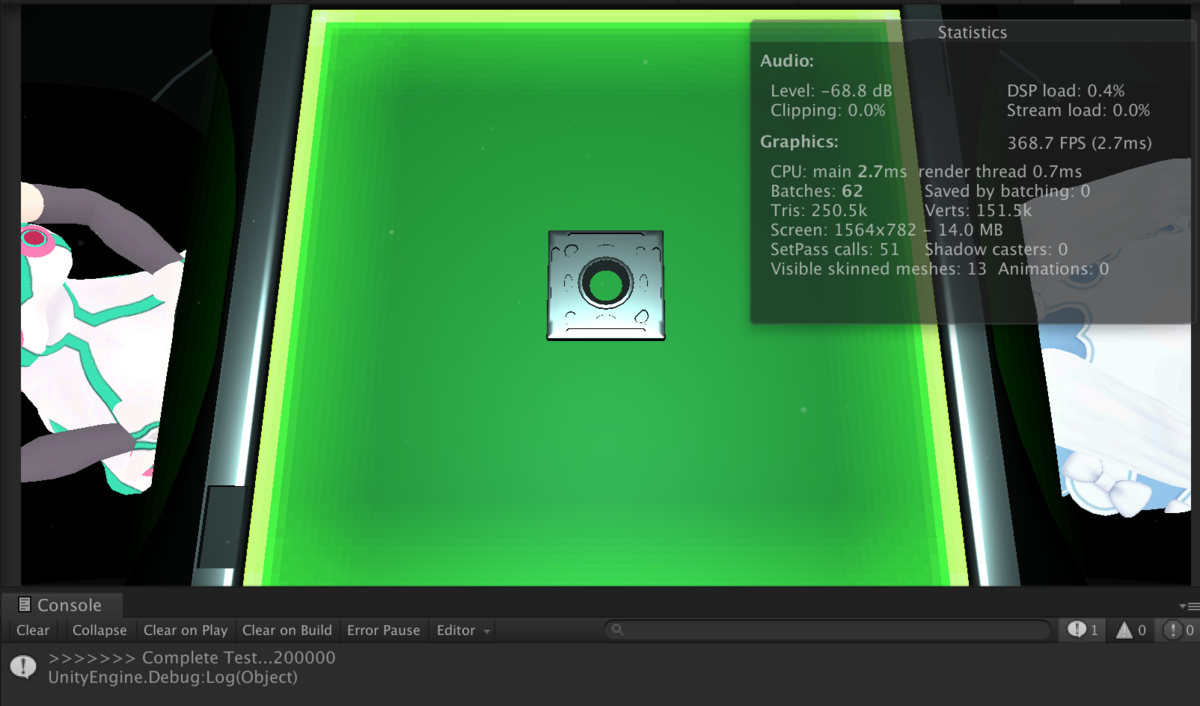Click the Audio heading in Statistics
The width and height of the screenshot is (1200, 706).
[787, 61]
